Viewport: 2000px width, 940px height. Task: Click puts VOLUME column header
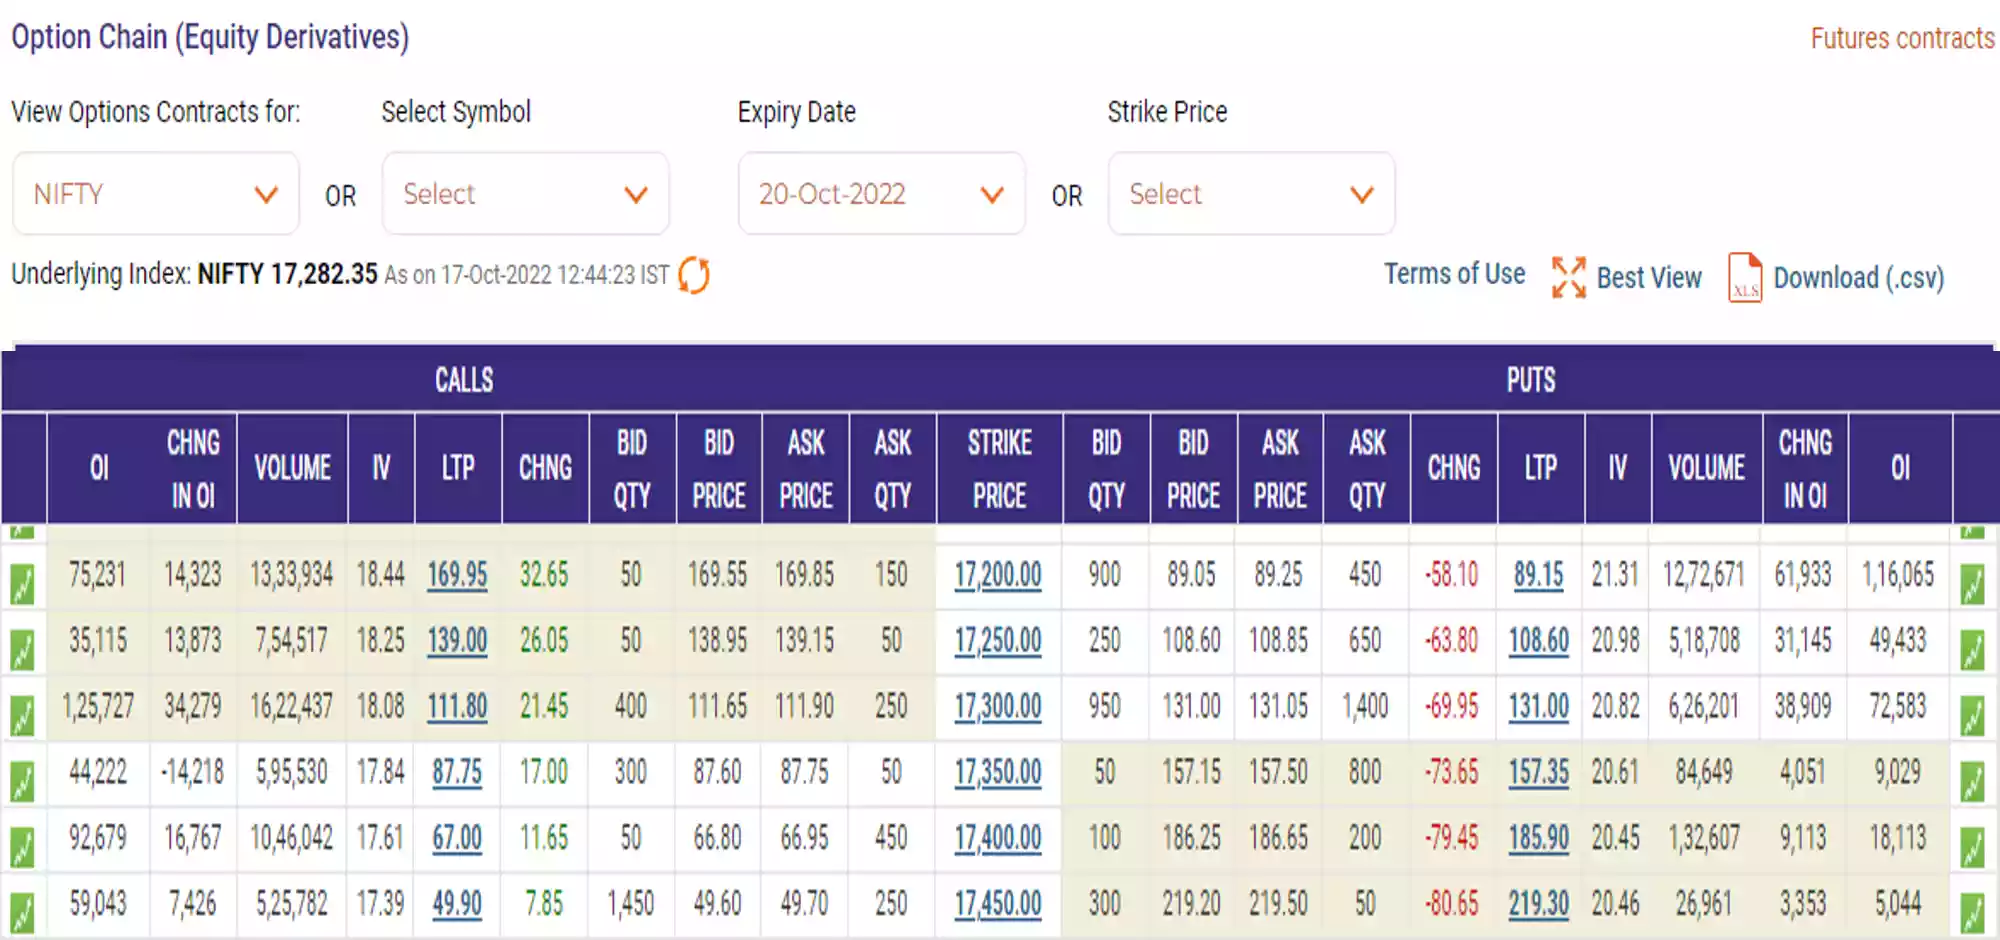click(x=1706, y=468)
